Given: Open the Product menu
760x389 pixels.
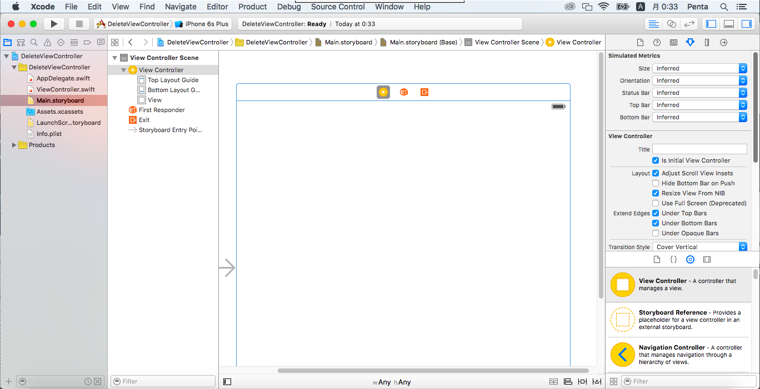Looking at the screenshot, I should 253,7.
